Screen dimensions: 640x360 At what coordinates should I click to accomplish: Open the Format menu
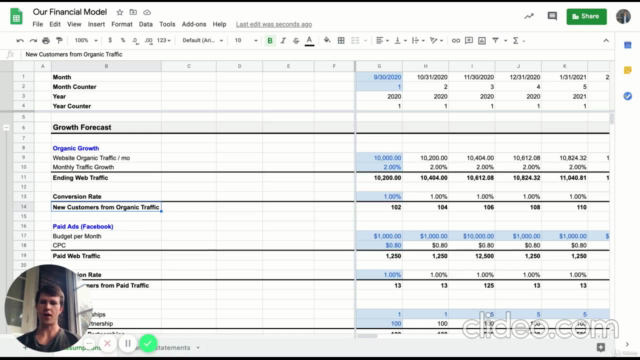click(122, 24)
